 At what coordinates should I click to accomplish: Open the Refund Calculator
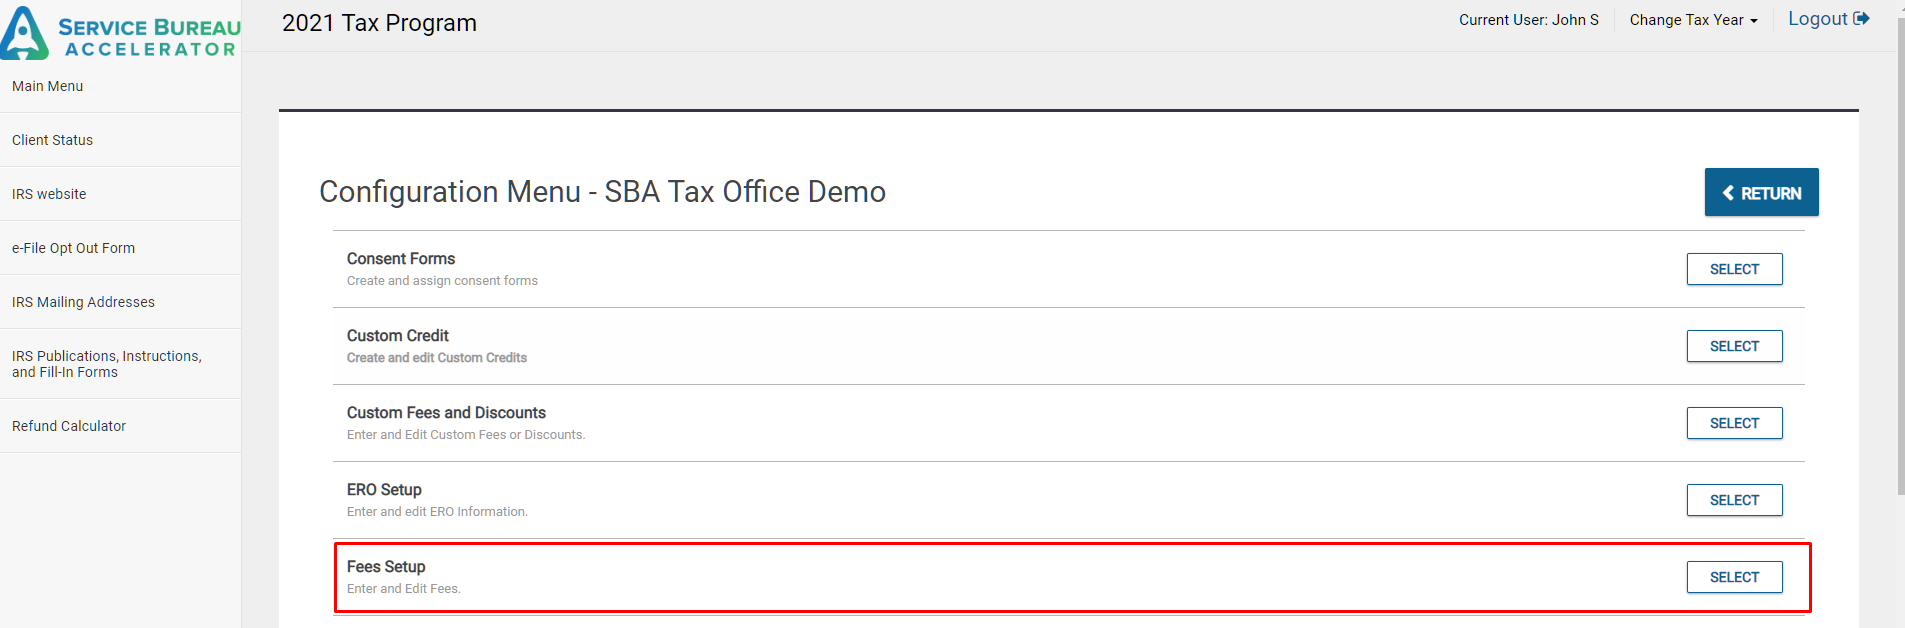(69, 426)
